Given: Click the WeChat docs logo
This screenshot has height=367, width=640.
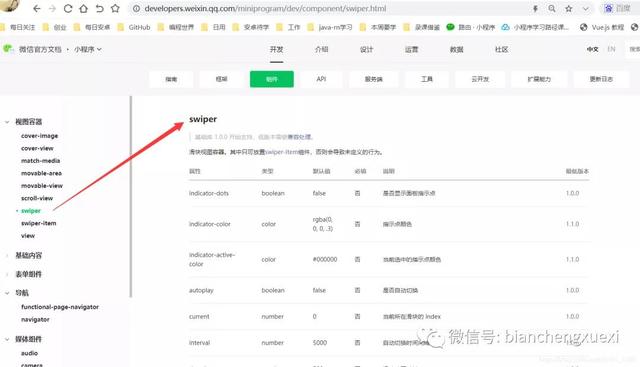Looking at the screenshot, I should click(x=8, y=49).
